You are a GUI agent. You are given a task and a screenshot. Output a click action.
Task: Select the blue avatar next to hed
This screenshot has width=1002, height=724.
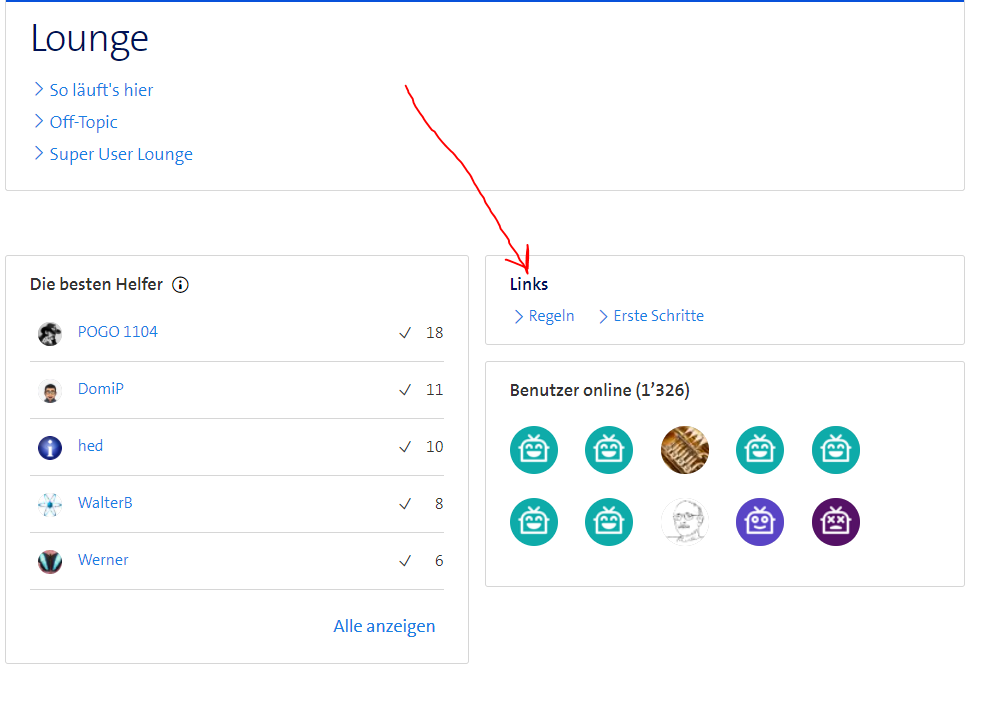[50, 448]
